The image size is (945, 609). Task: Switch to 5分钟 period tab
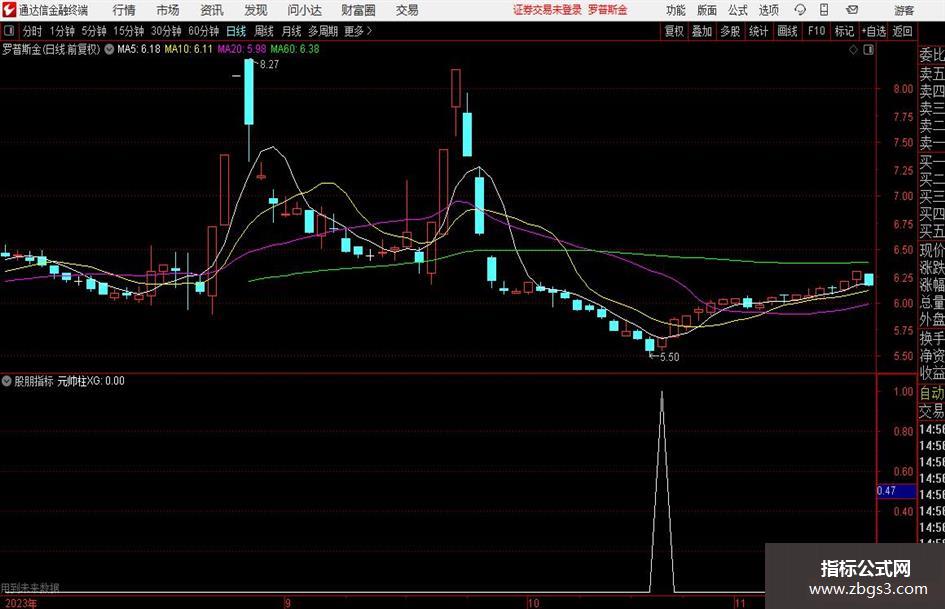point(94,31)
